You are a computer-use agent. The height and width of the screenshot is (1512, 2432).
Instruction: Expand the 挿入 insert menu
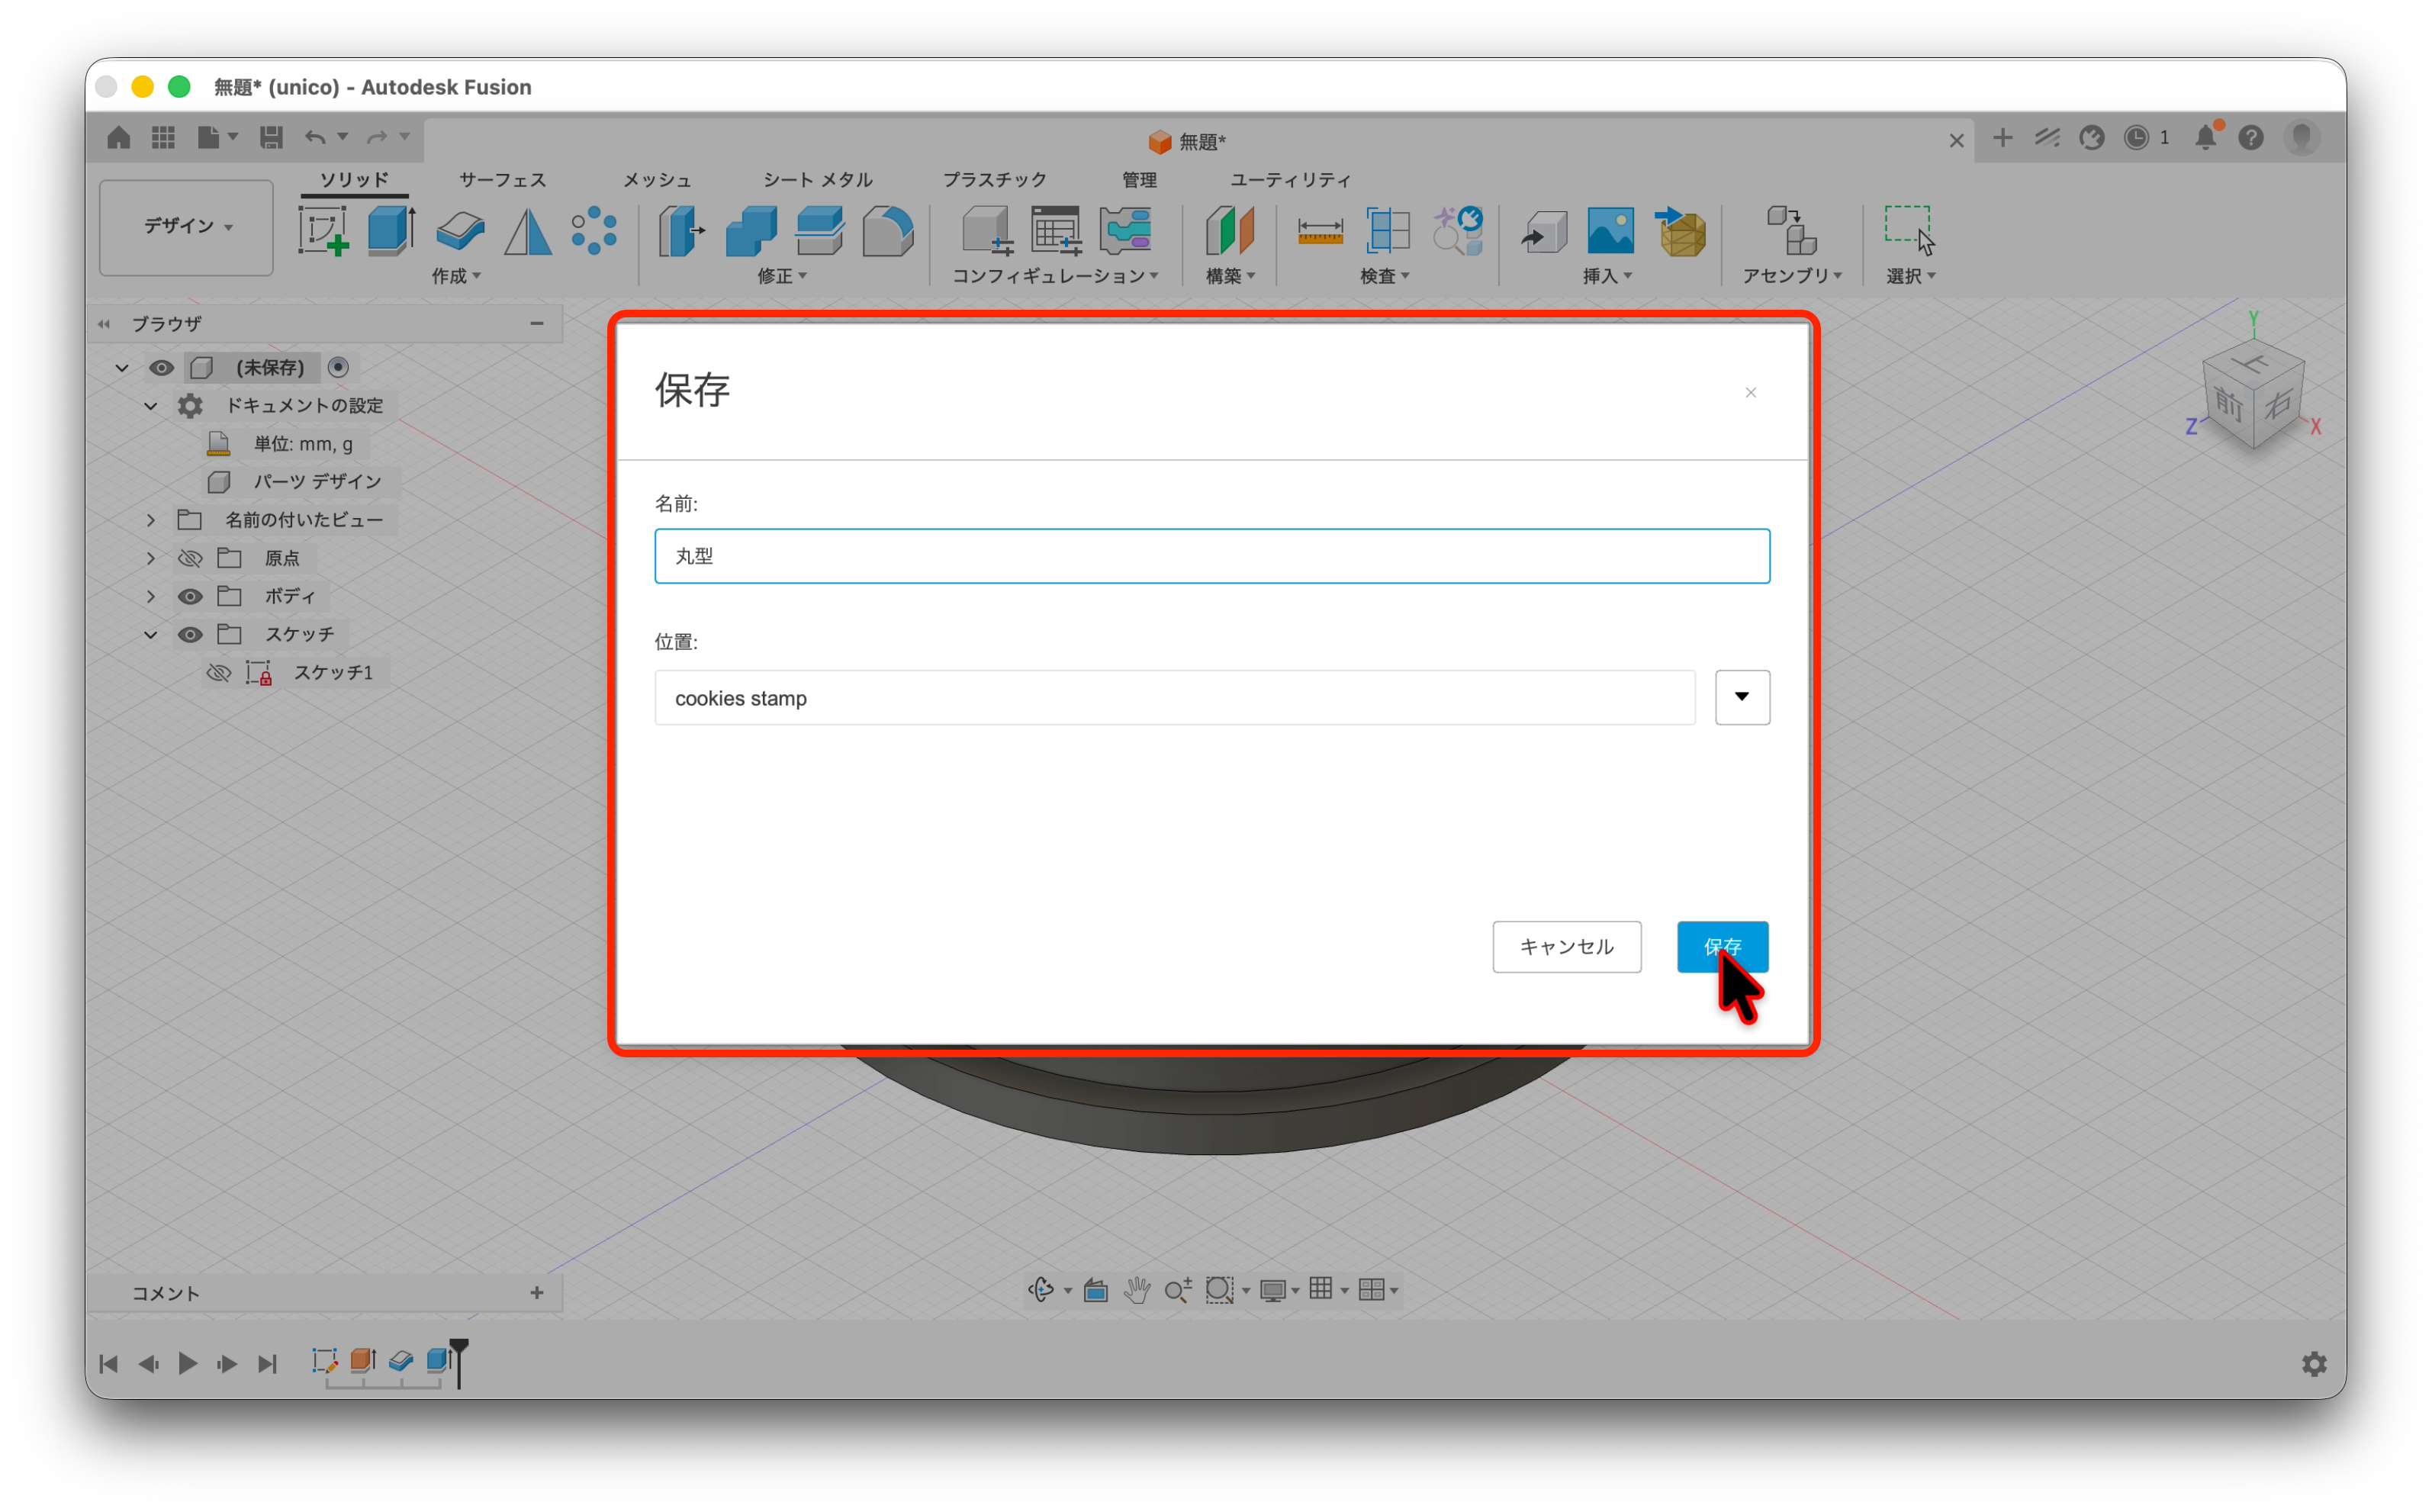click(x=1607, y=276)
